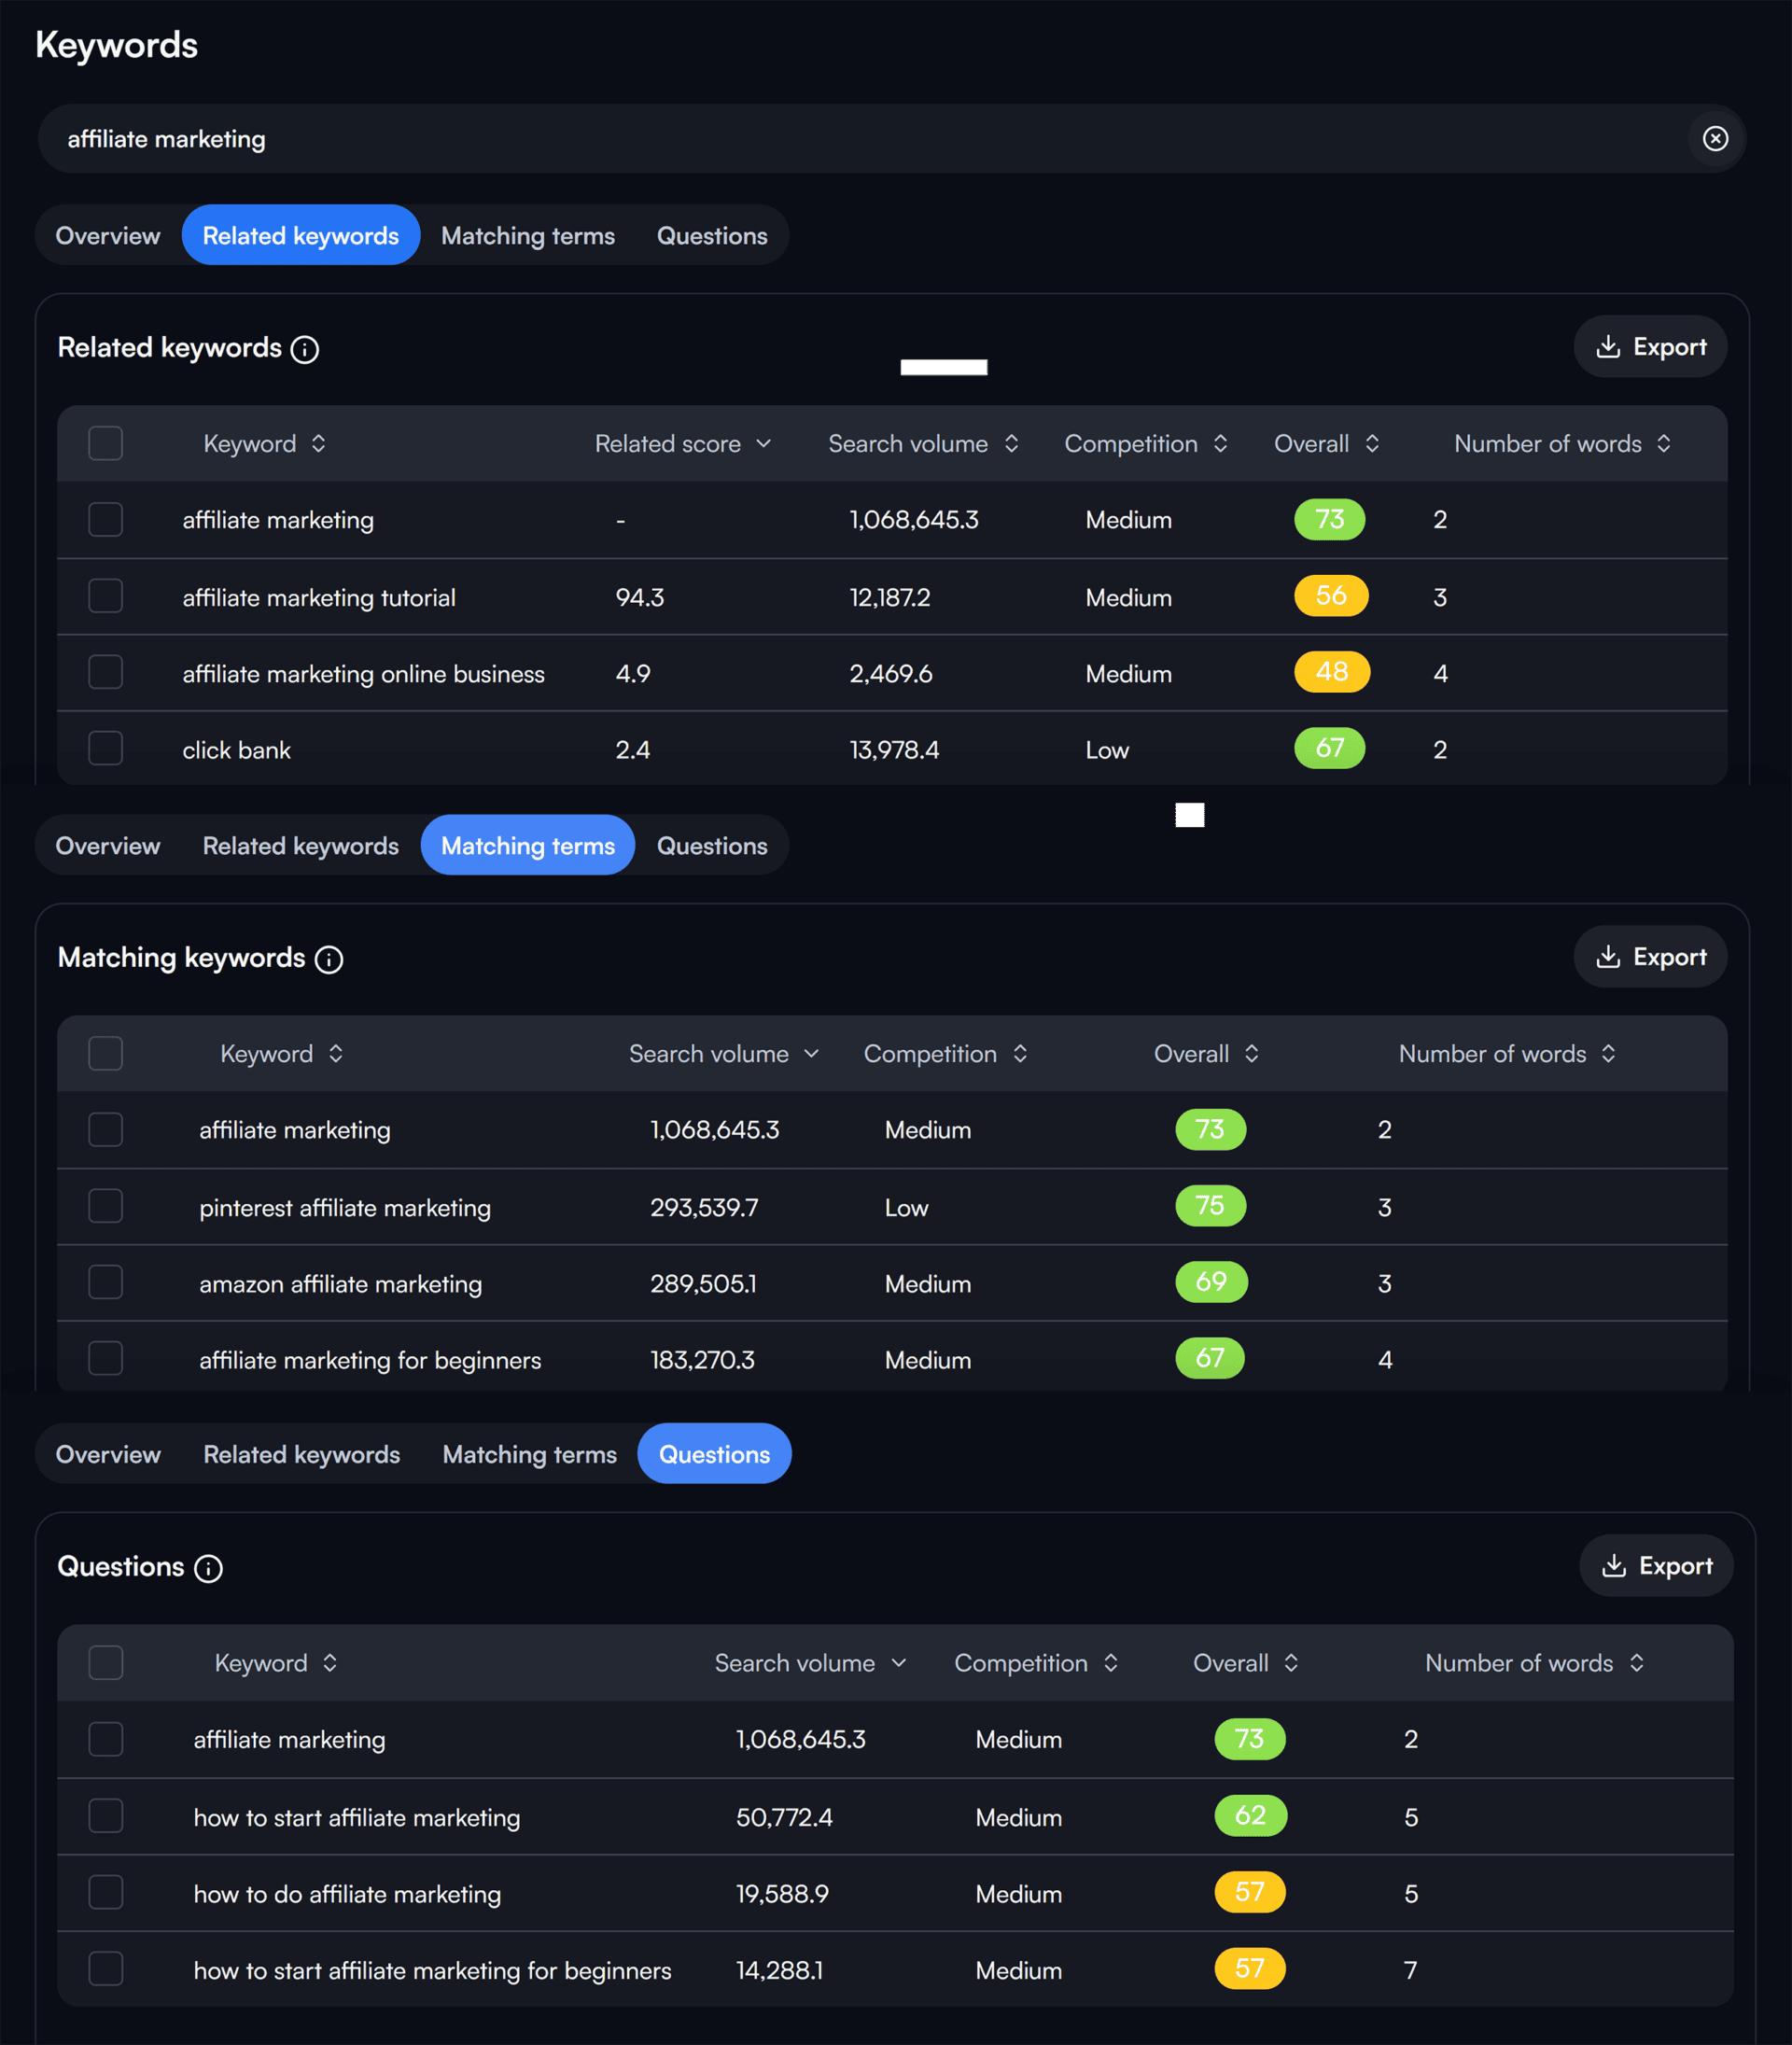Select active Related keywords tab in top bar
The image size is (1792, 2045).
[300, 236]
